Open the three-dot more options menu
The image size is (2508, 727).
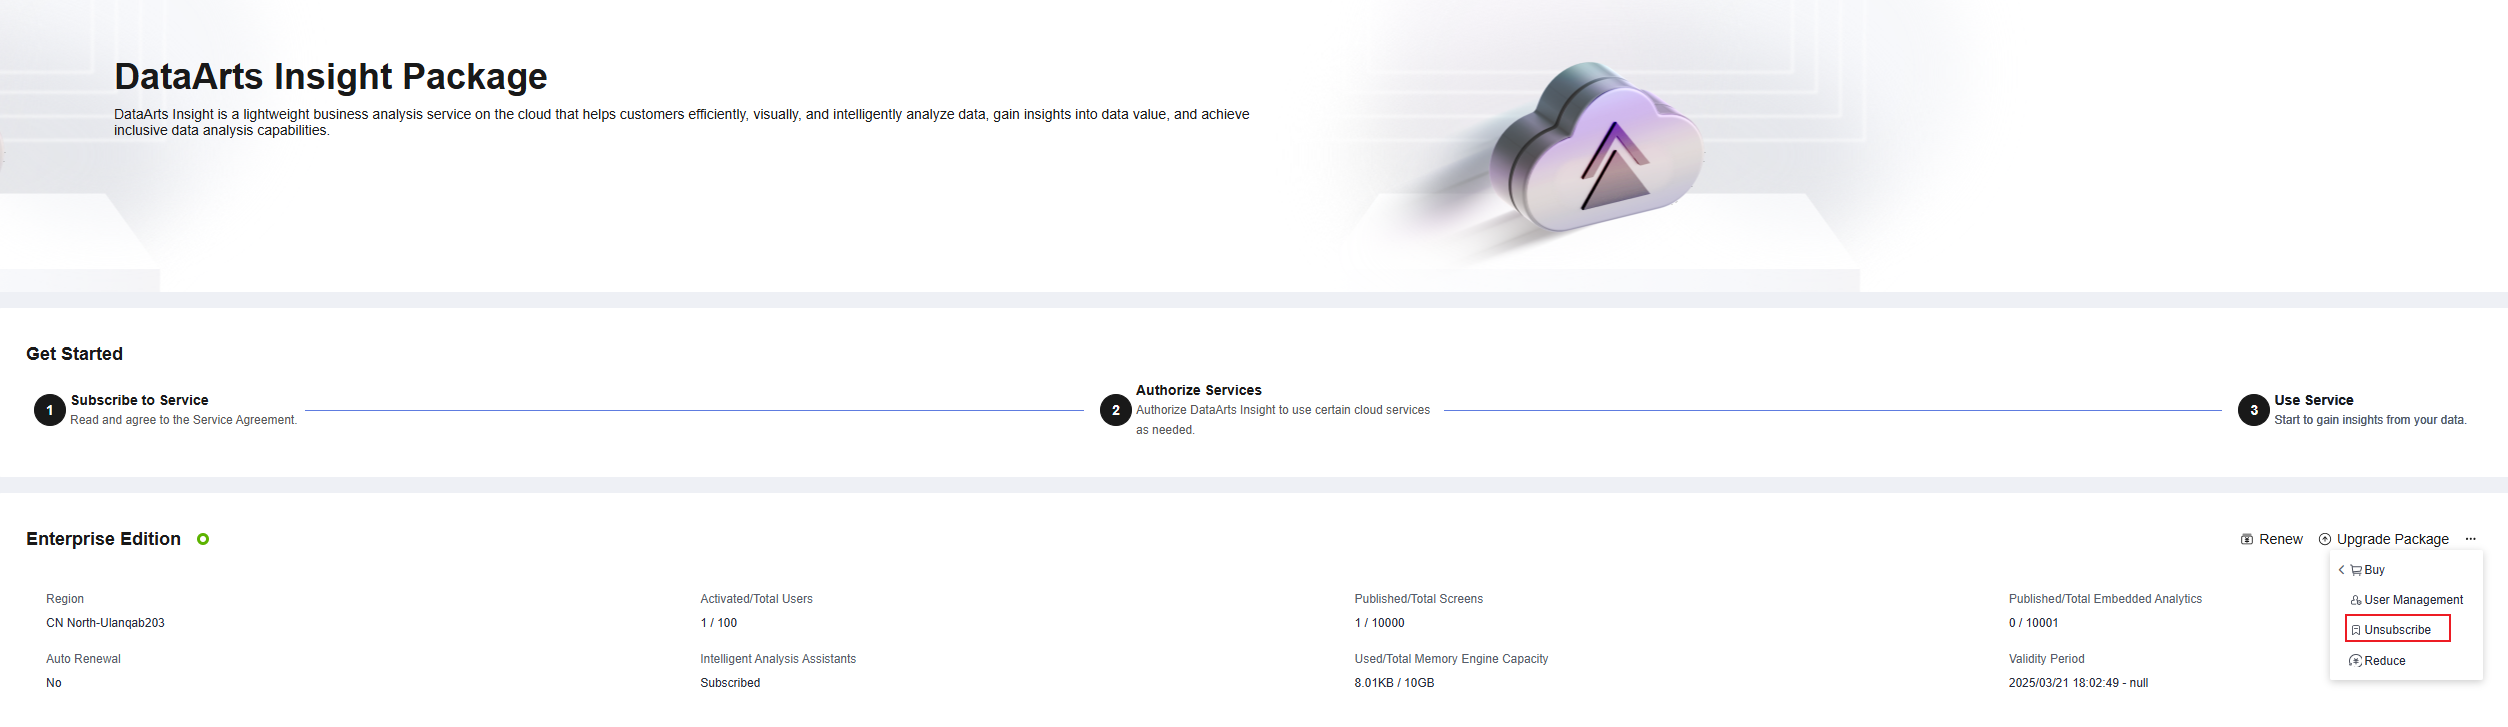2470,539
